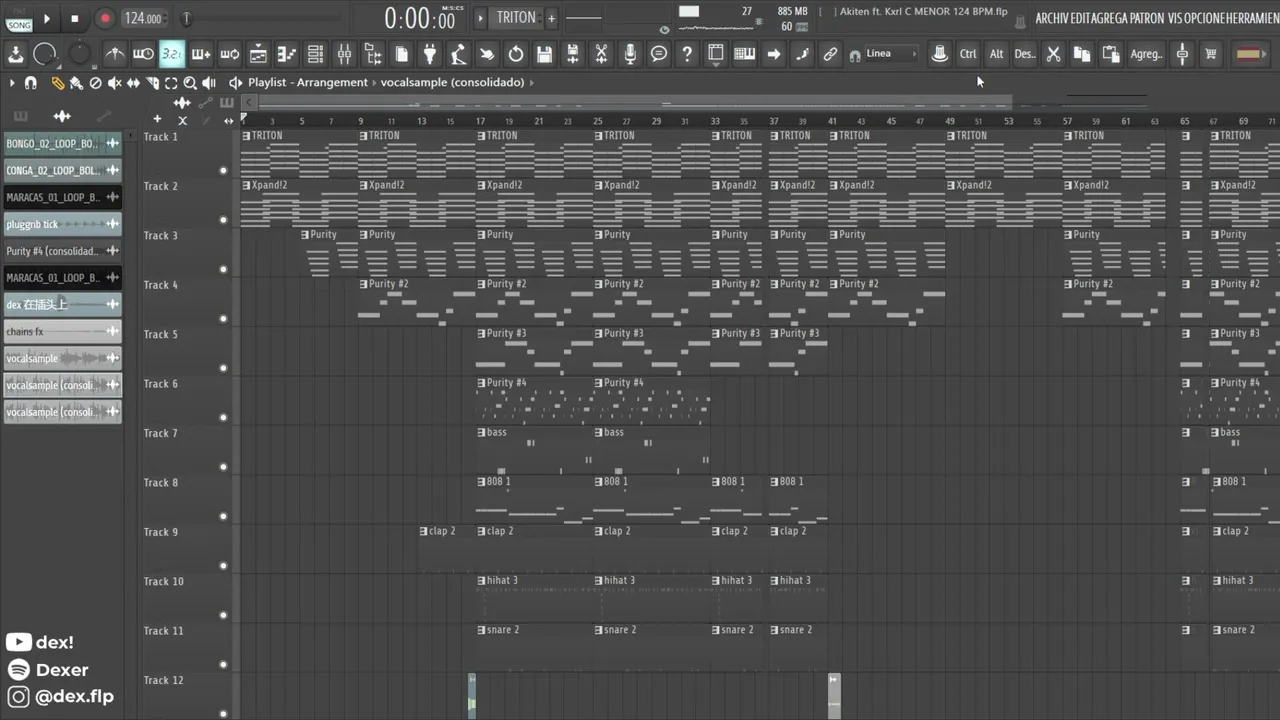Toggle the 3-2-1 countdown before recording
Screen dimensions: 1280x720
click(172, 54)
